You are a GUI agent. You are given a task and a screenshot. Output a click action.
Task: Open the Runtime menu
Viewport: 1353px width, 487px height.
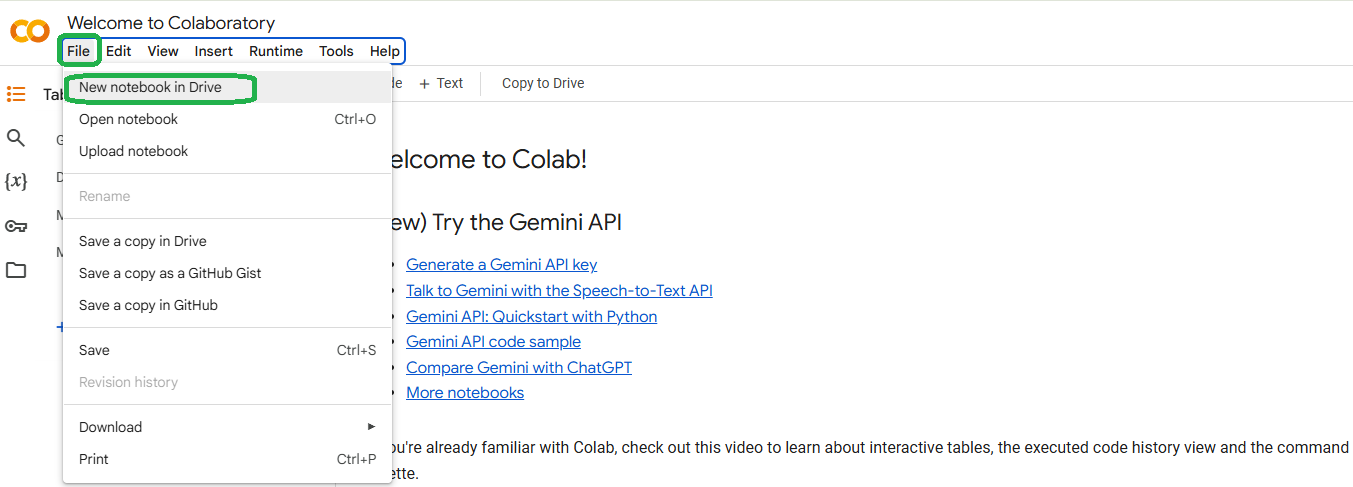(276, 51)
